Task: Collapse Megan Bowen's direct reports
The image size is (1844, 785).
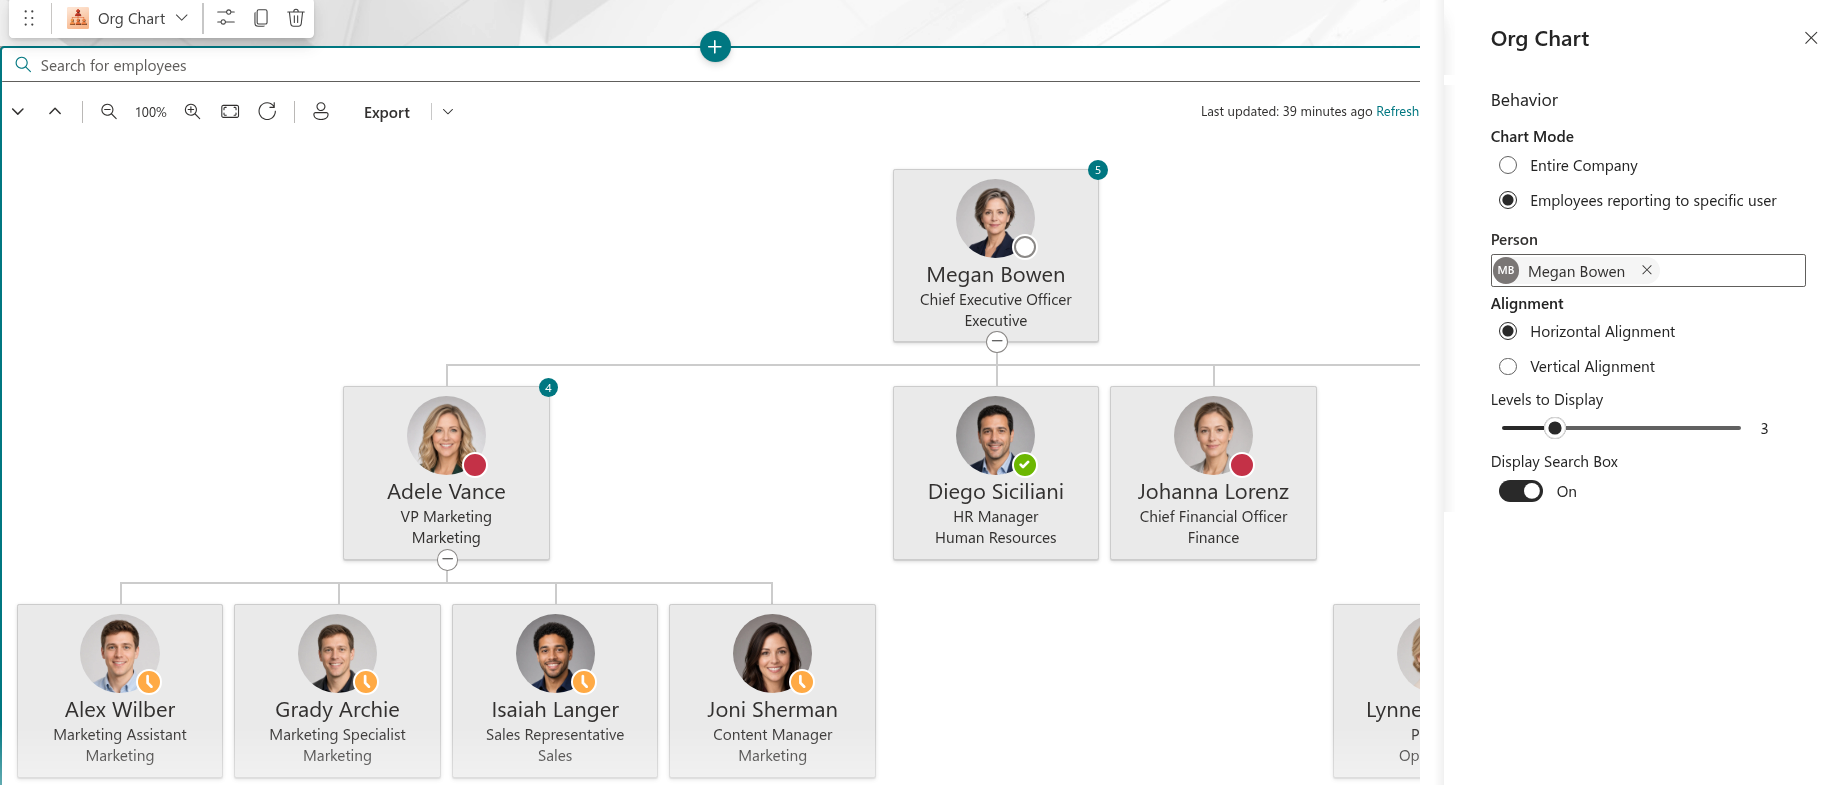Action: pyautogui.click(x=997, y=342)
